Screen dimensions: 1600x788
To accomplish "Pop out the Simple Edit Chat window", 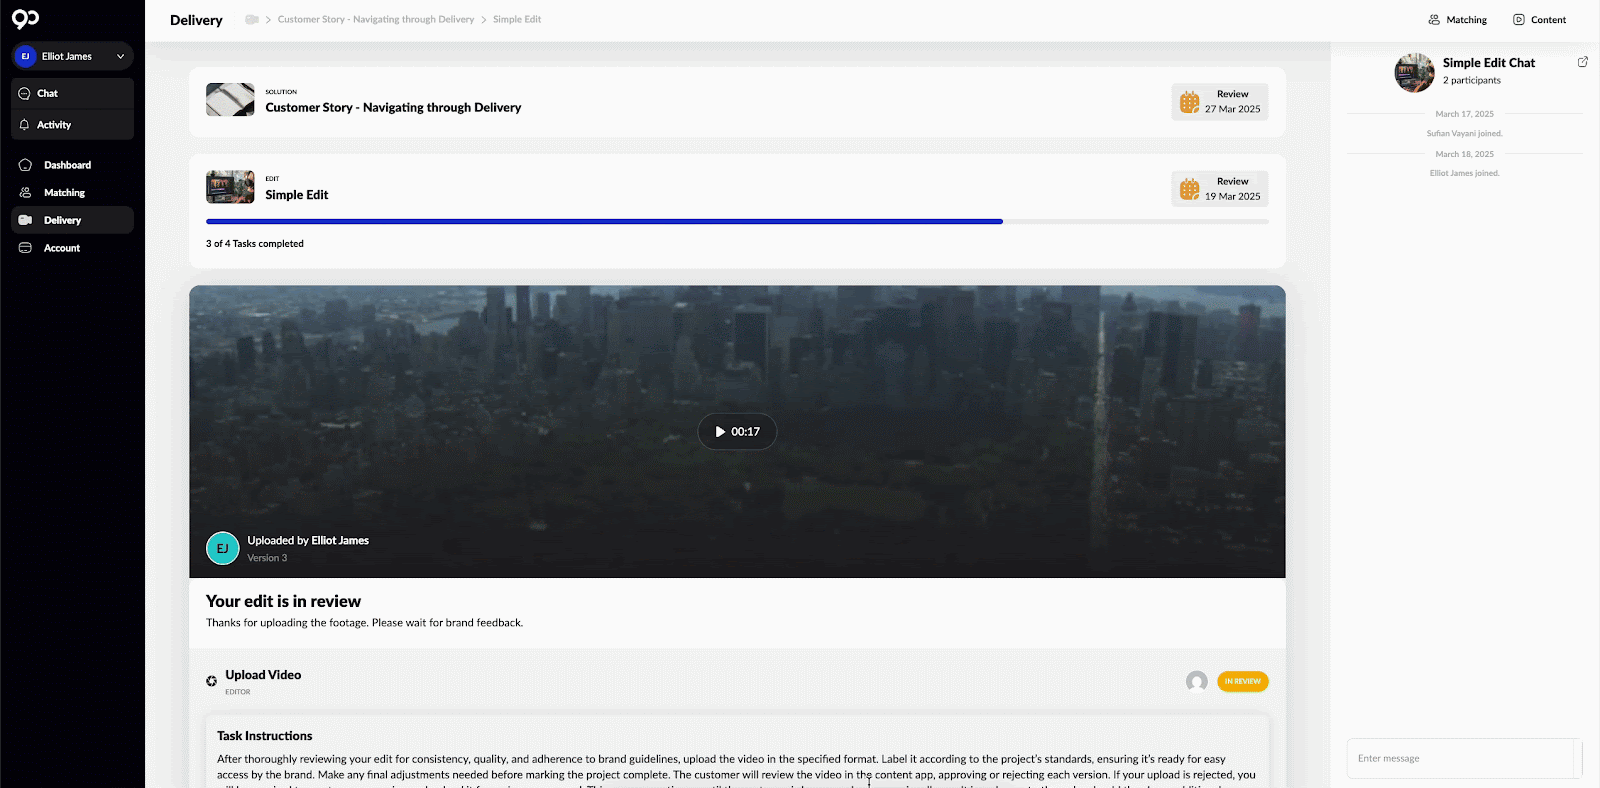I will 1583,62.
